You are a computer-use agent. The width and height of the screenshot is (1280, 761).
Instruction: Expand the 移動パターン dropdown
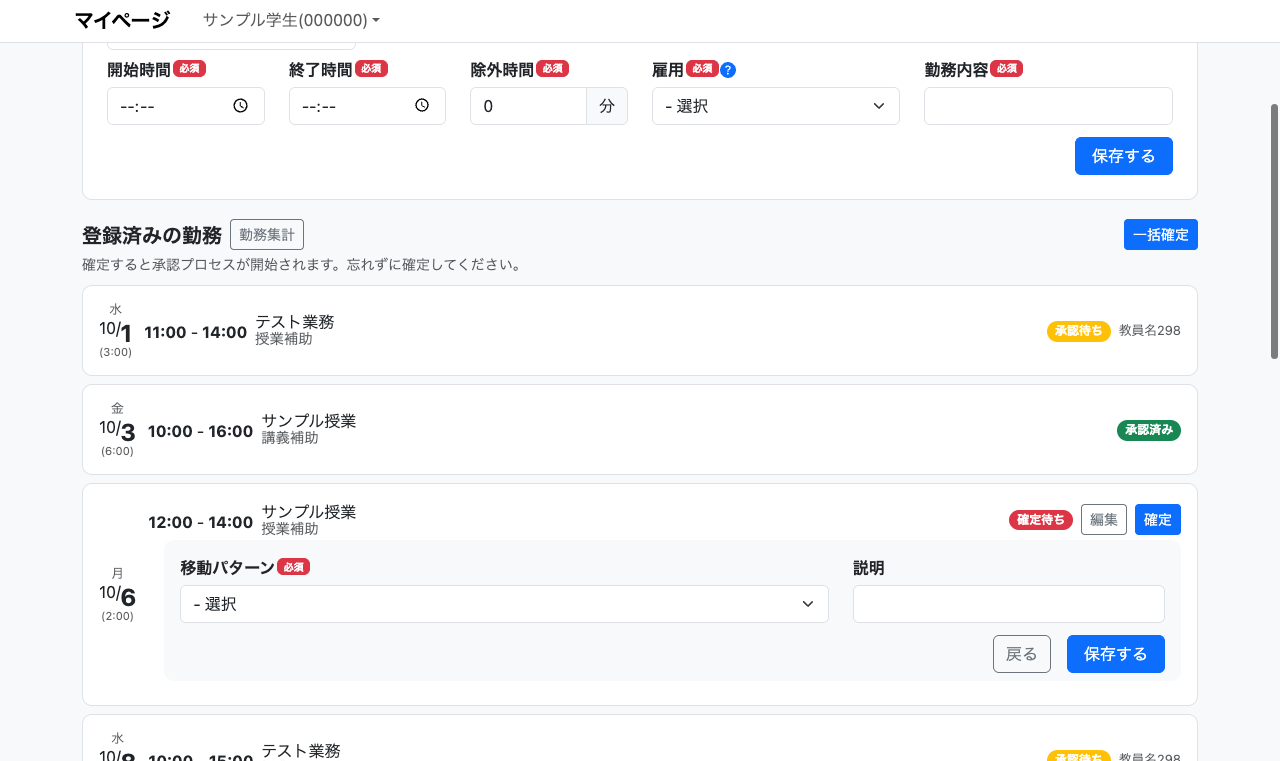[x=504, y=604]
